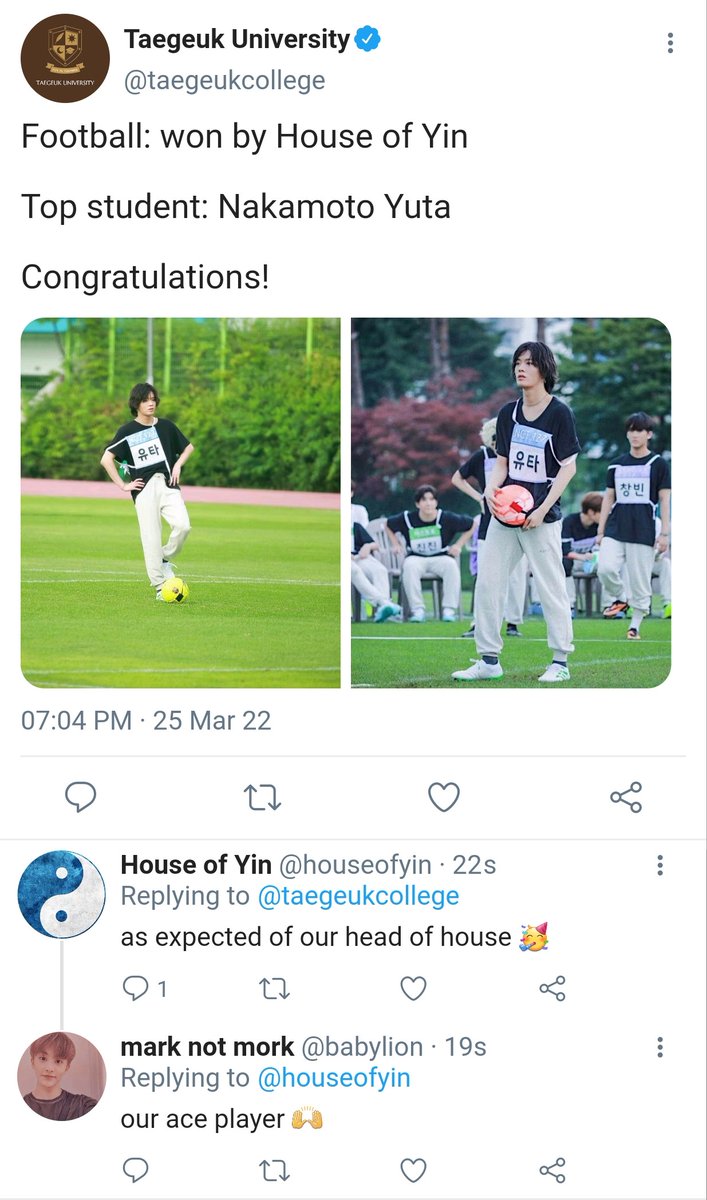707x1200 pixels.
Task: Open more options for Taegeuk University tweet
Action: 670,43
